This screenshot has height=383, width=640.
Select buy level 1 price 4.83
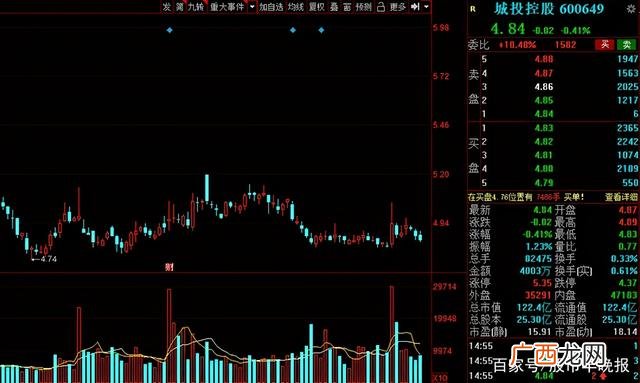click(x=544, y=128)
